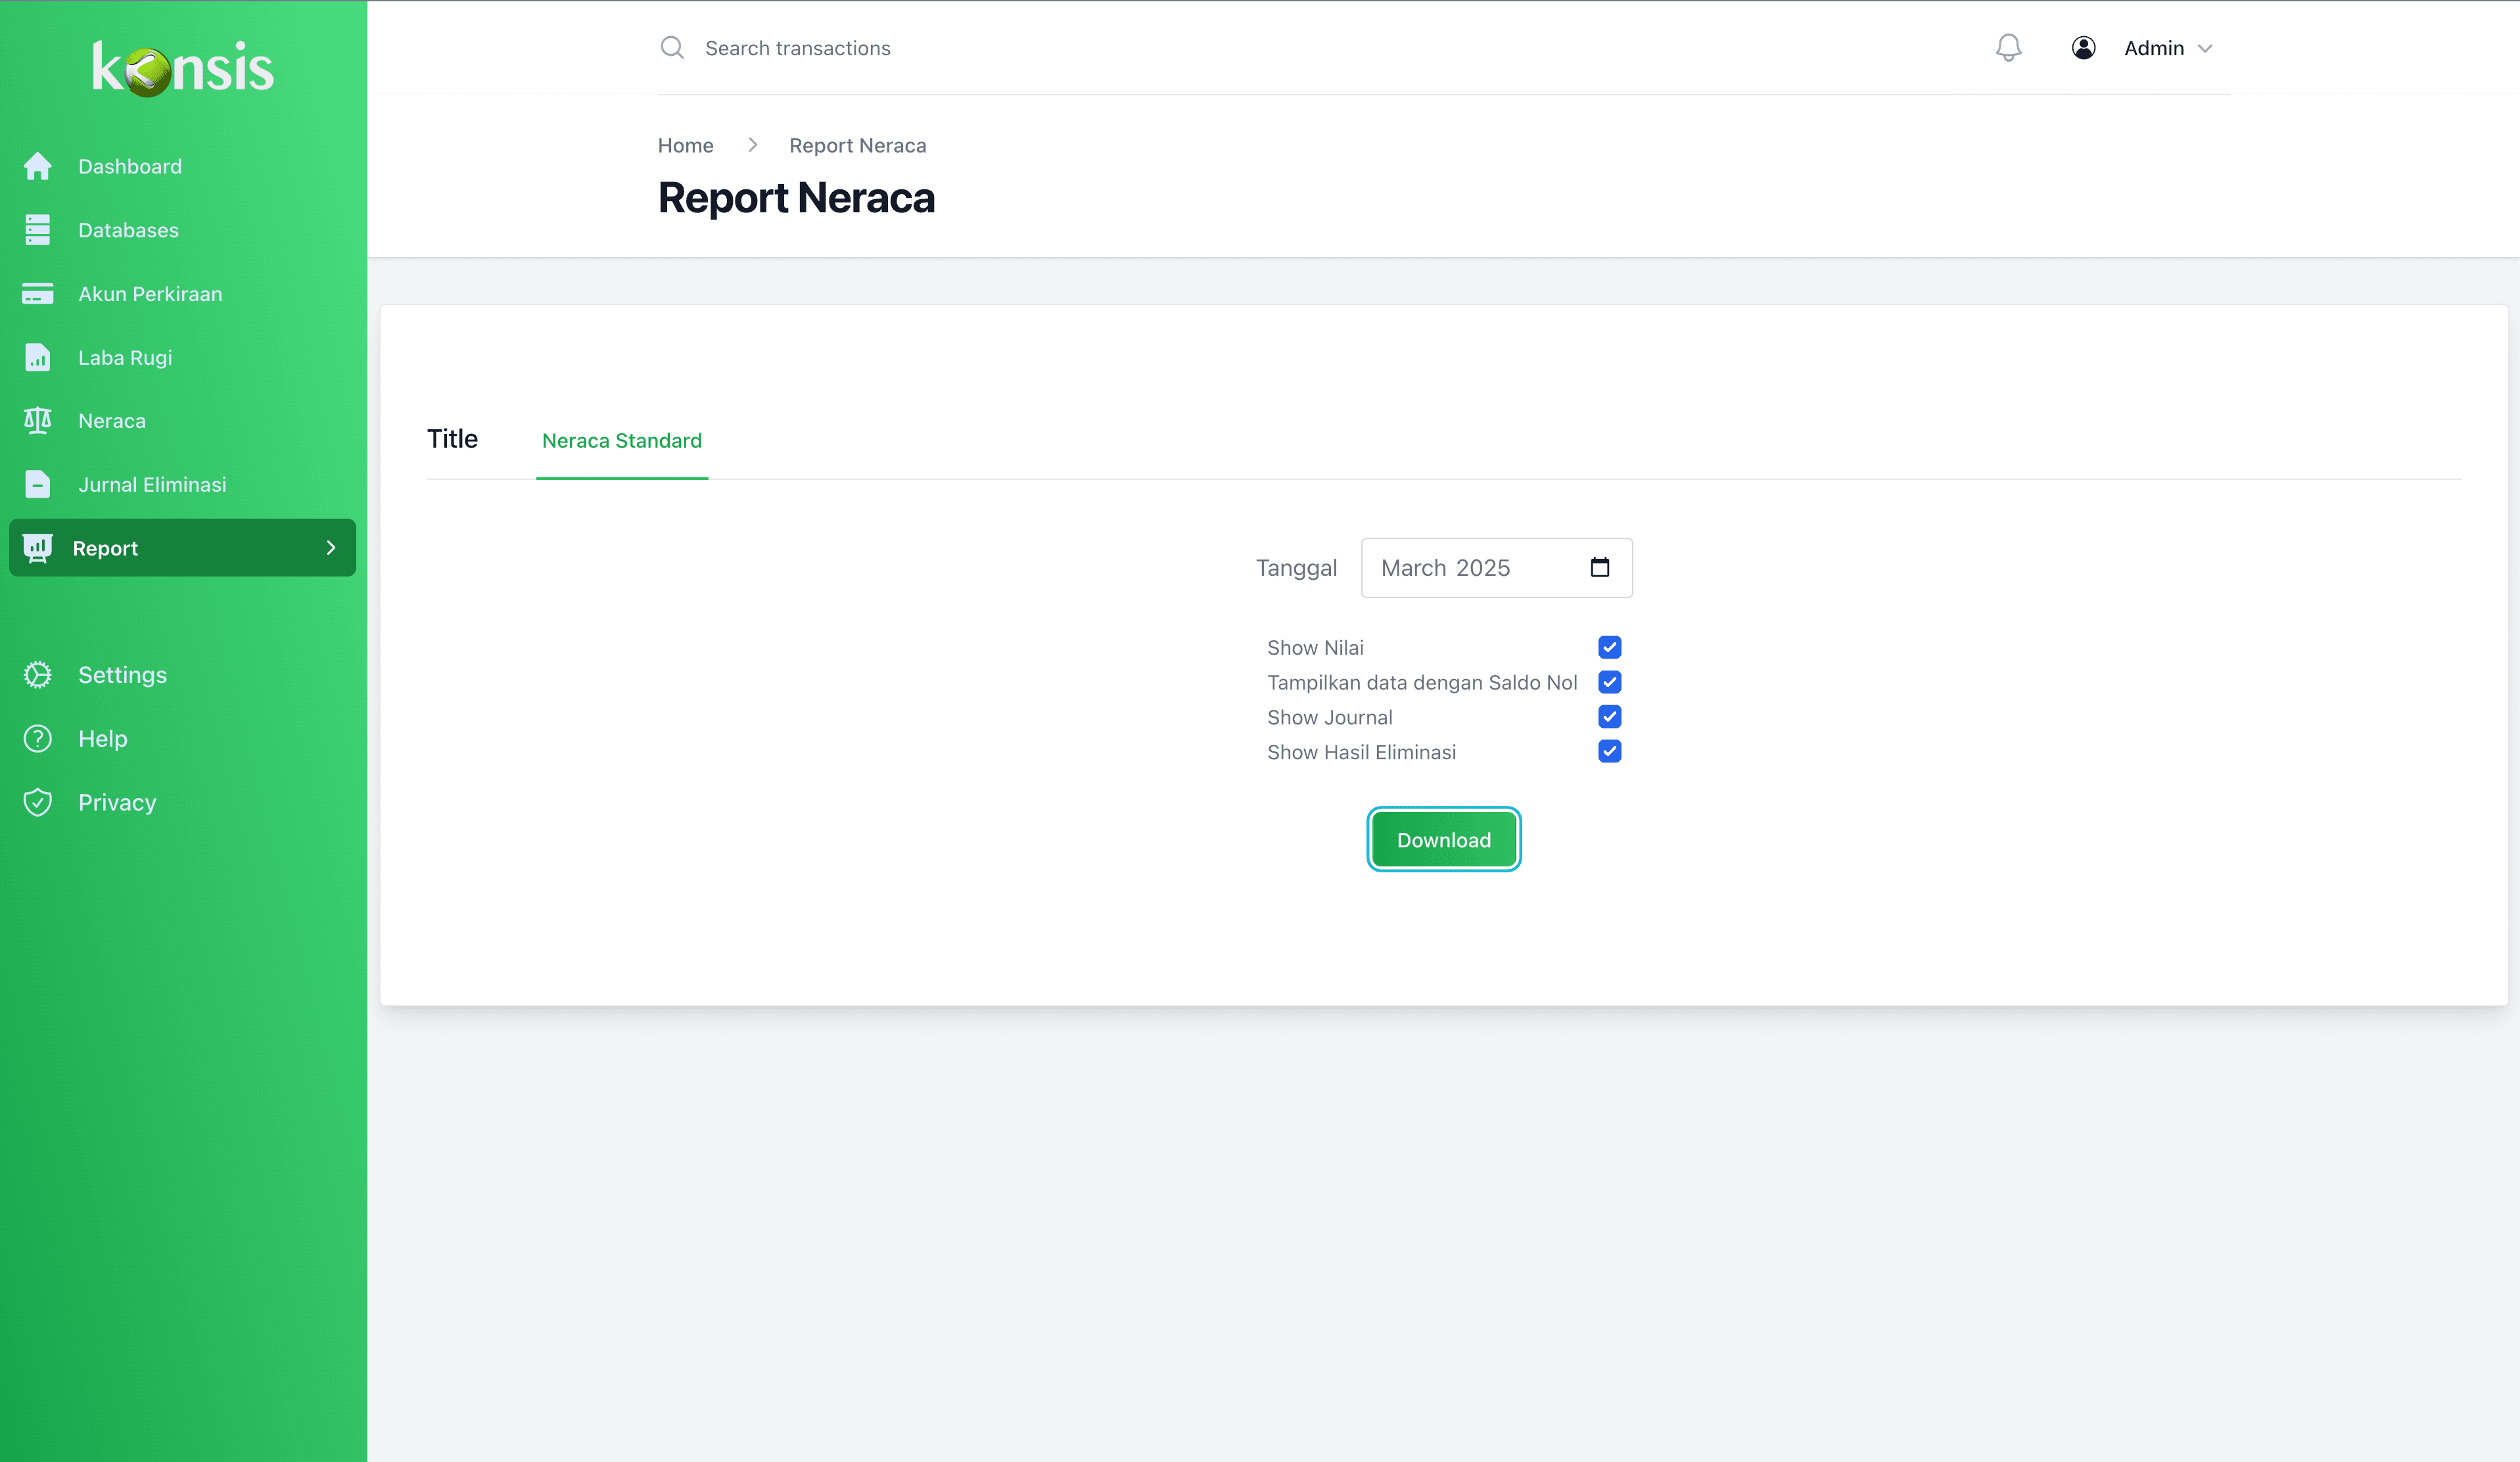This screenshot has width=2520, height=1462.
Task: Disable the Show Journal checkbox
Action: tap(1609, 716)
